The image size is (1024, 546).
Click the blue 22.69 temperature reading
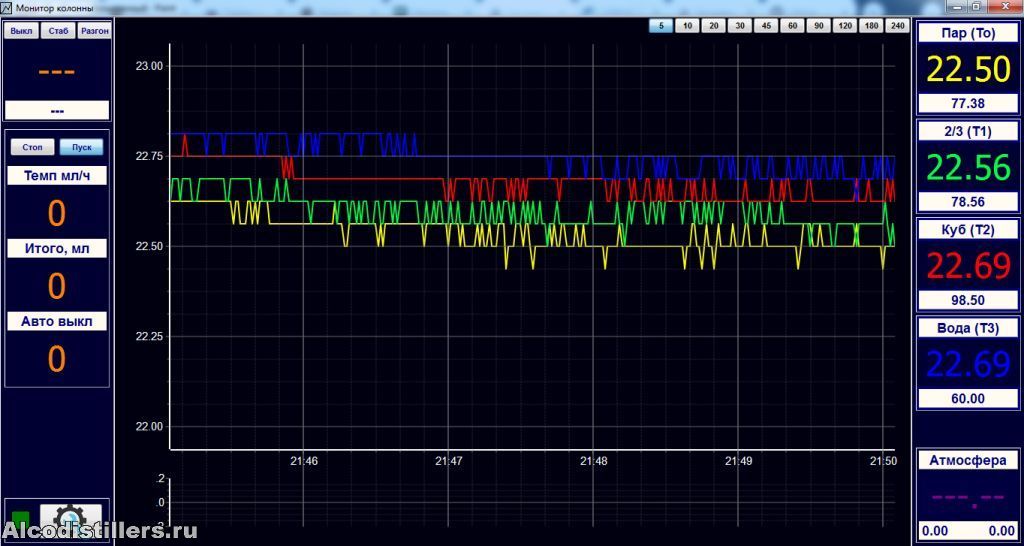[968, 364]
